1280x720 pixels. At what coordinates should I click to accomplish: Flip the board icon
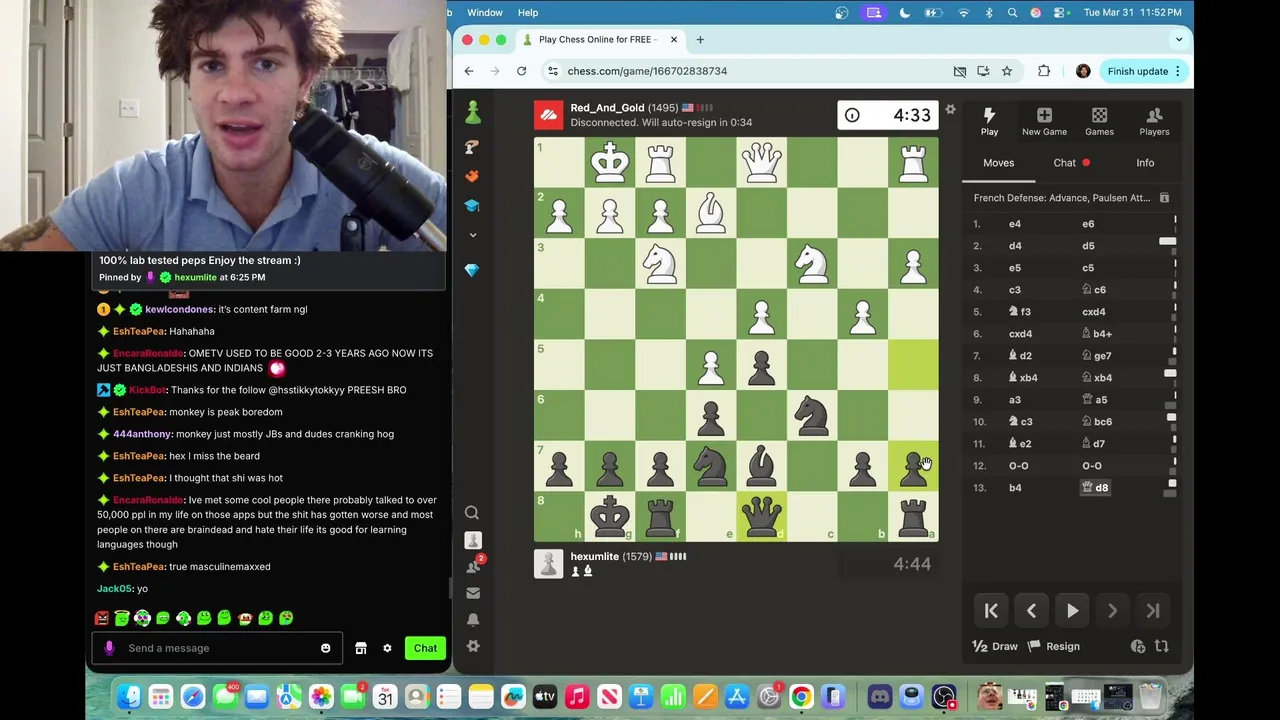1161,646
